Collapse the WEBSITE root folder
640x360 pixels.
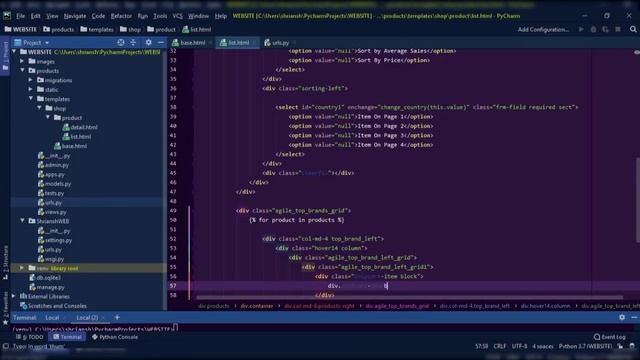pyautogui.click(x=15, y=52)
